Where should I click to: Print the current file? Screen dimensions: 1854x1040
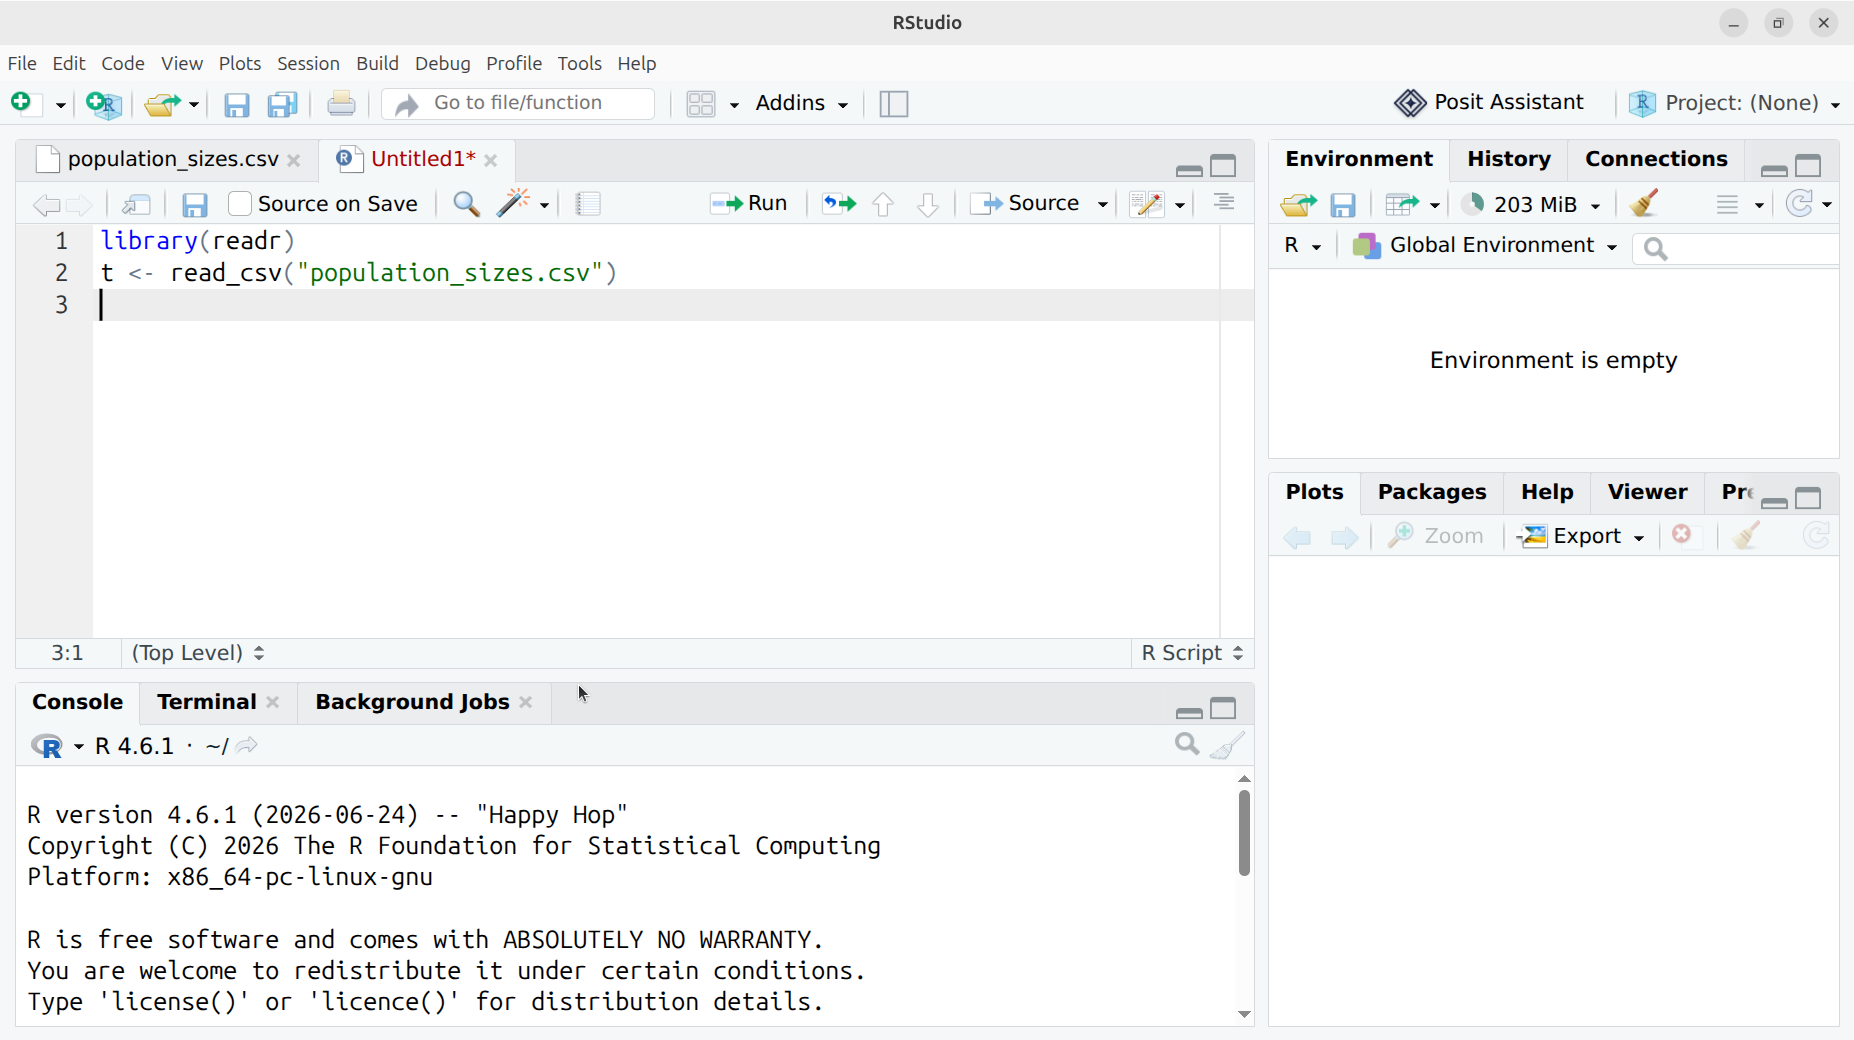(341, 104)
